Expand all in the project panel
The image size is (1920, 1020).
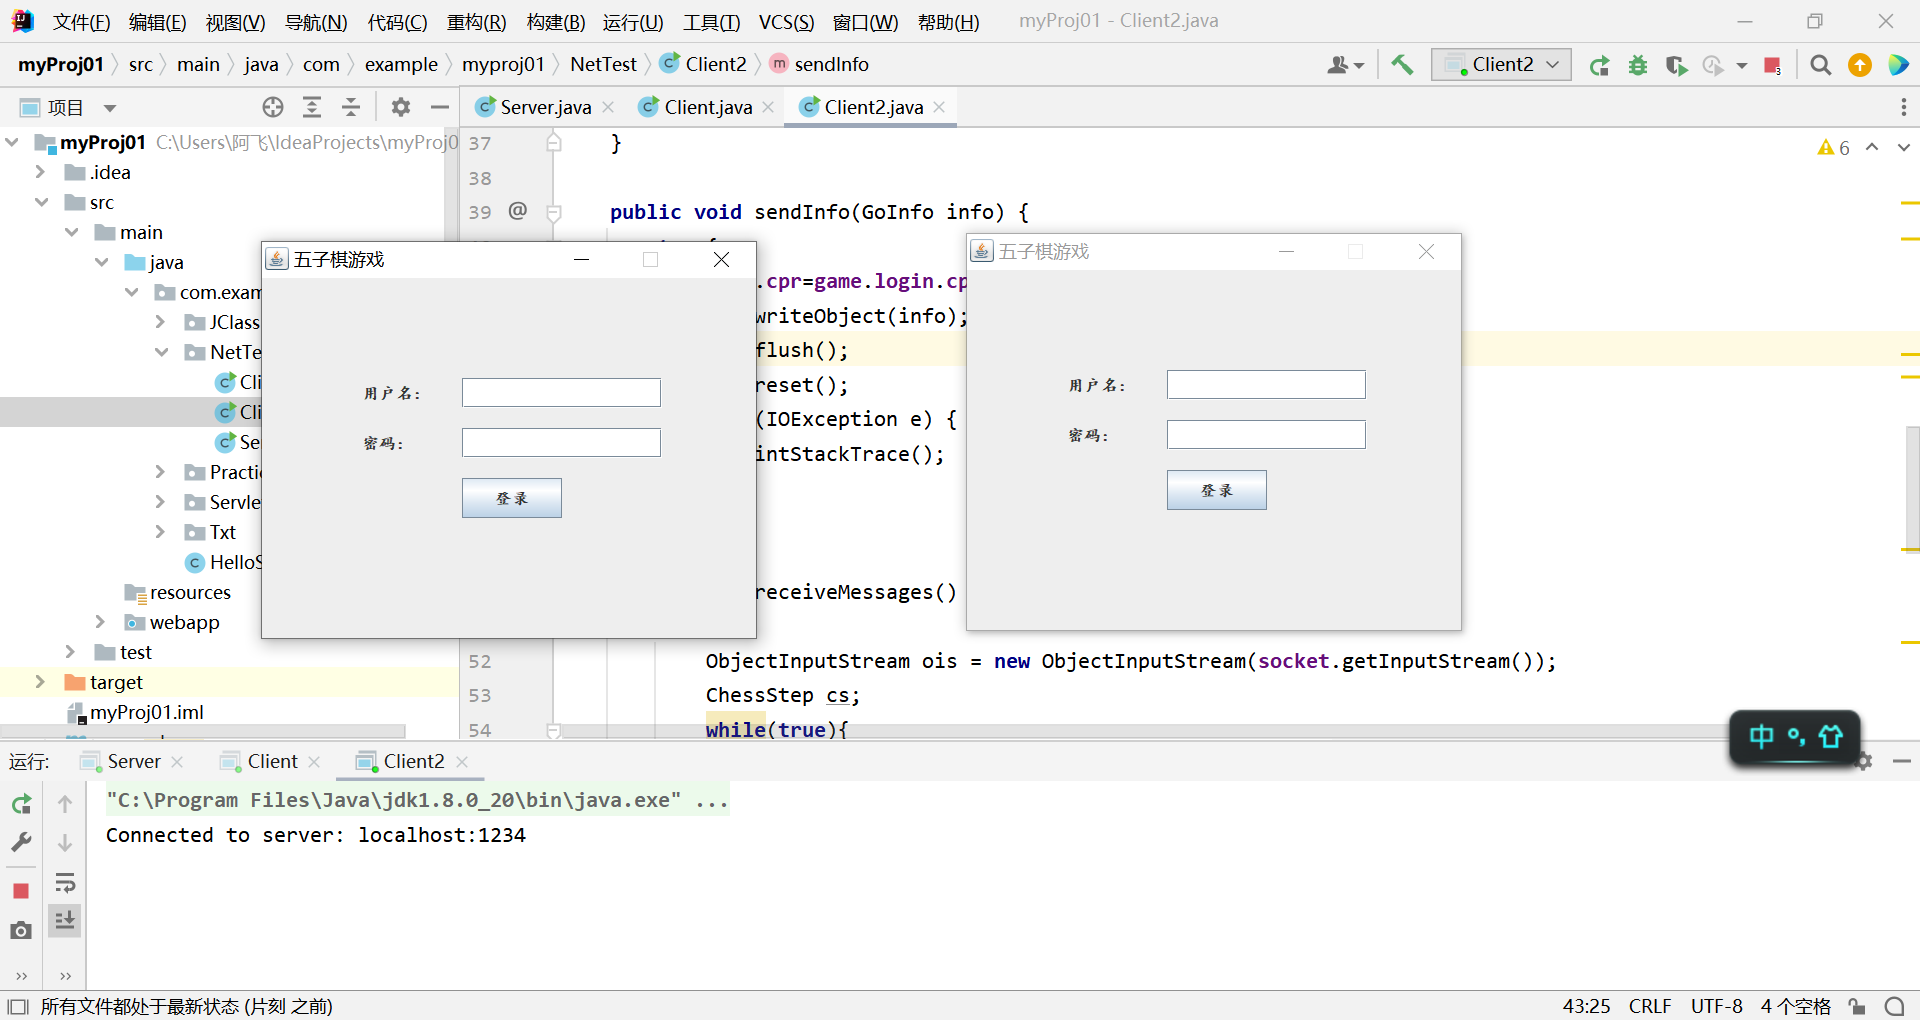click(x=312, y=107)
